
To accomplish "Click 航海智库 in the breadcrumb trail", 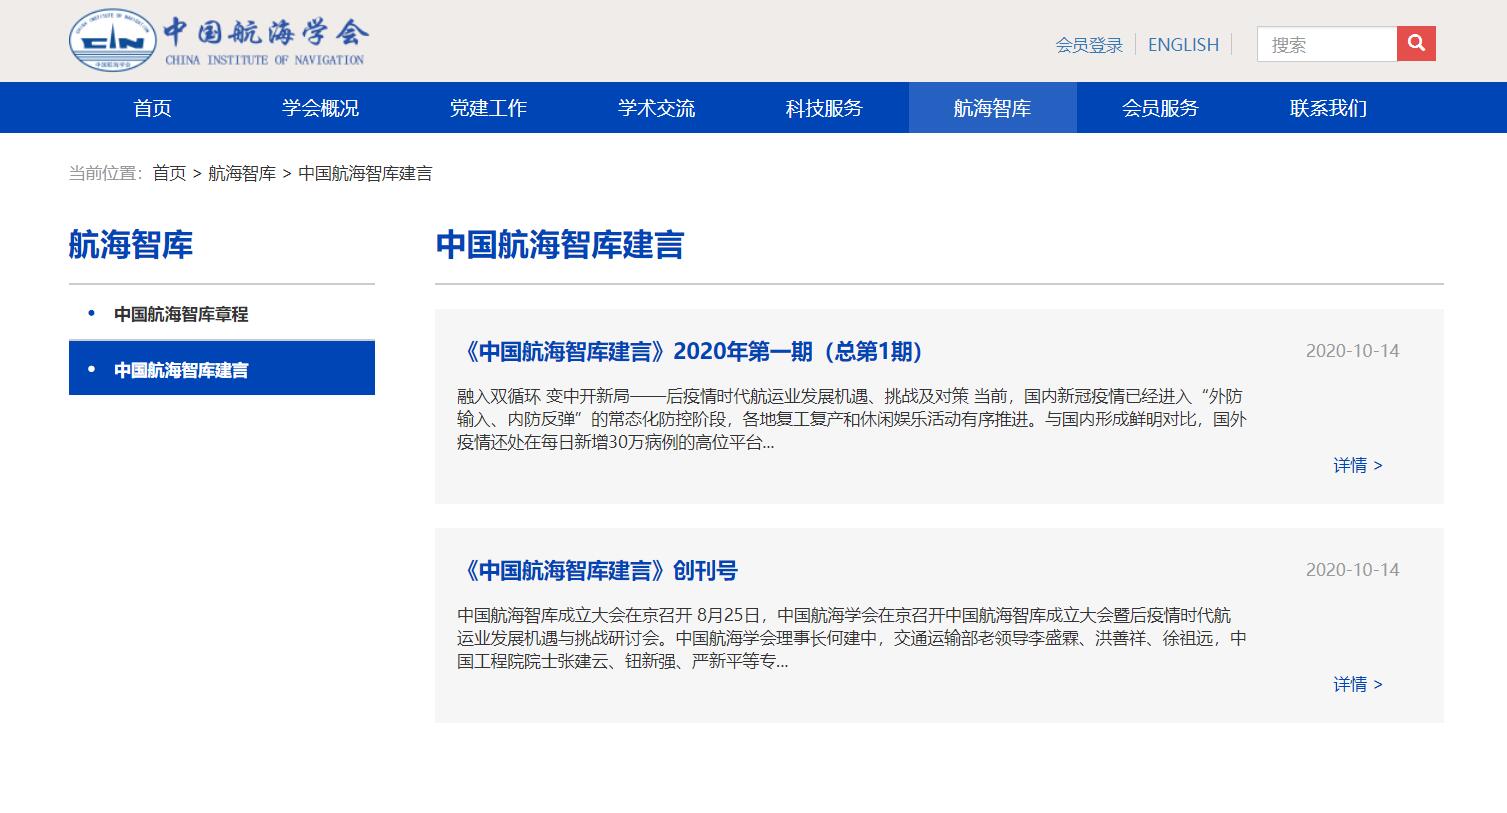I will (x=242, y=173).
